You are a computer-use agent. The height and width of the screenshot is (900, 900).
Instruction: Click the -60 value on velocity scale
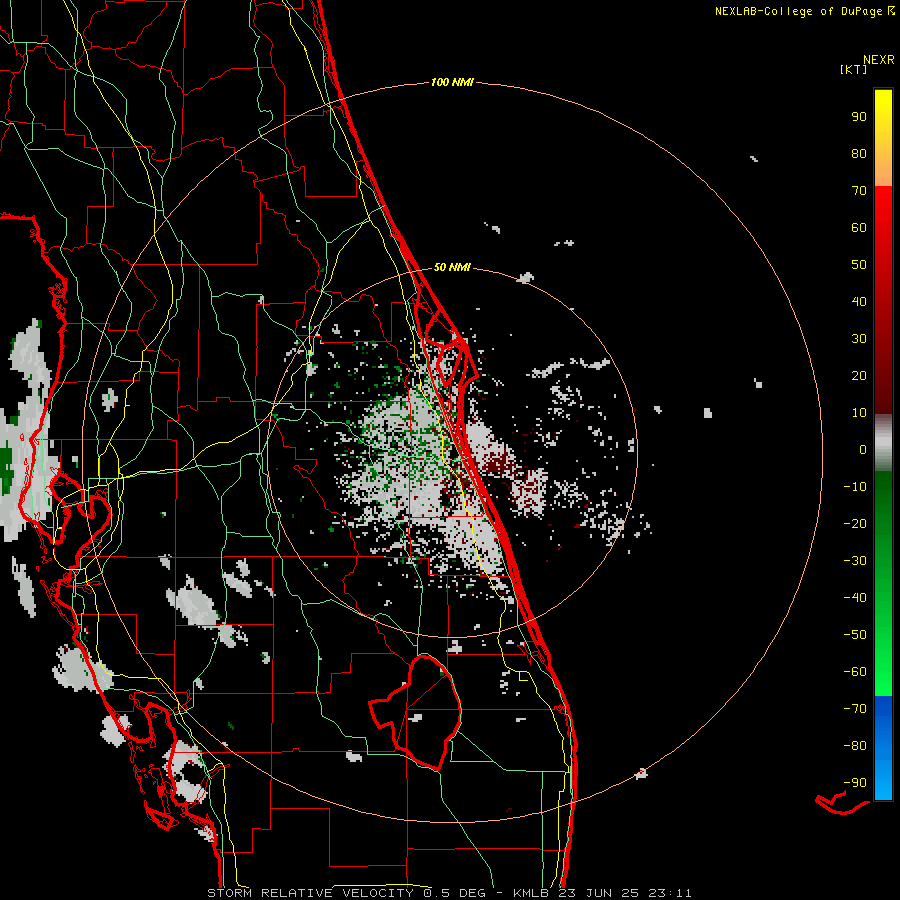[855, 672]
